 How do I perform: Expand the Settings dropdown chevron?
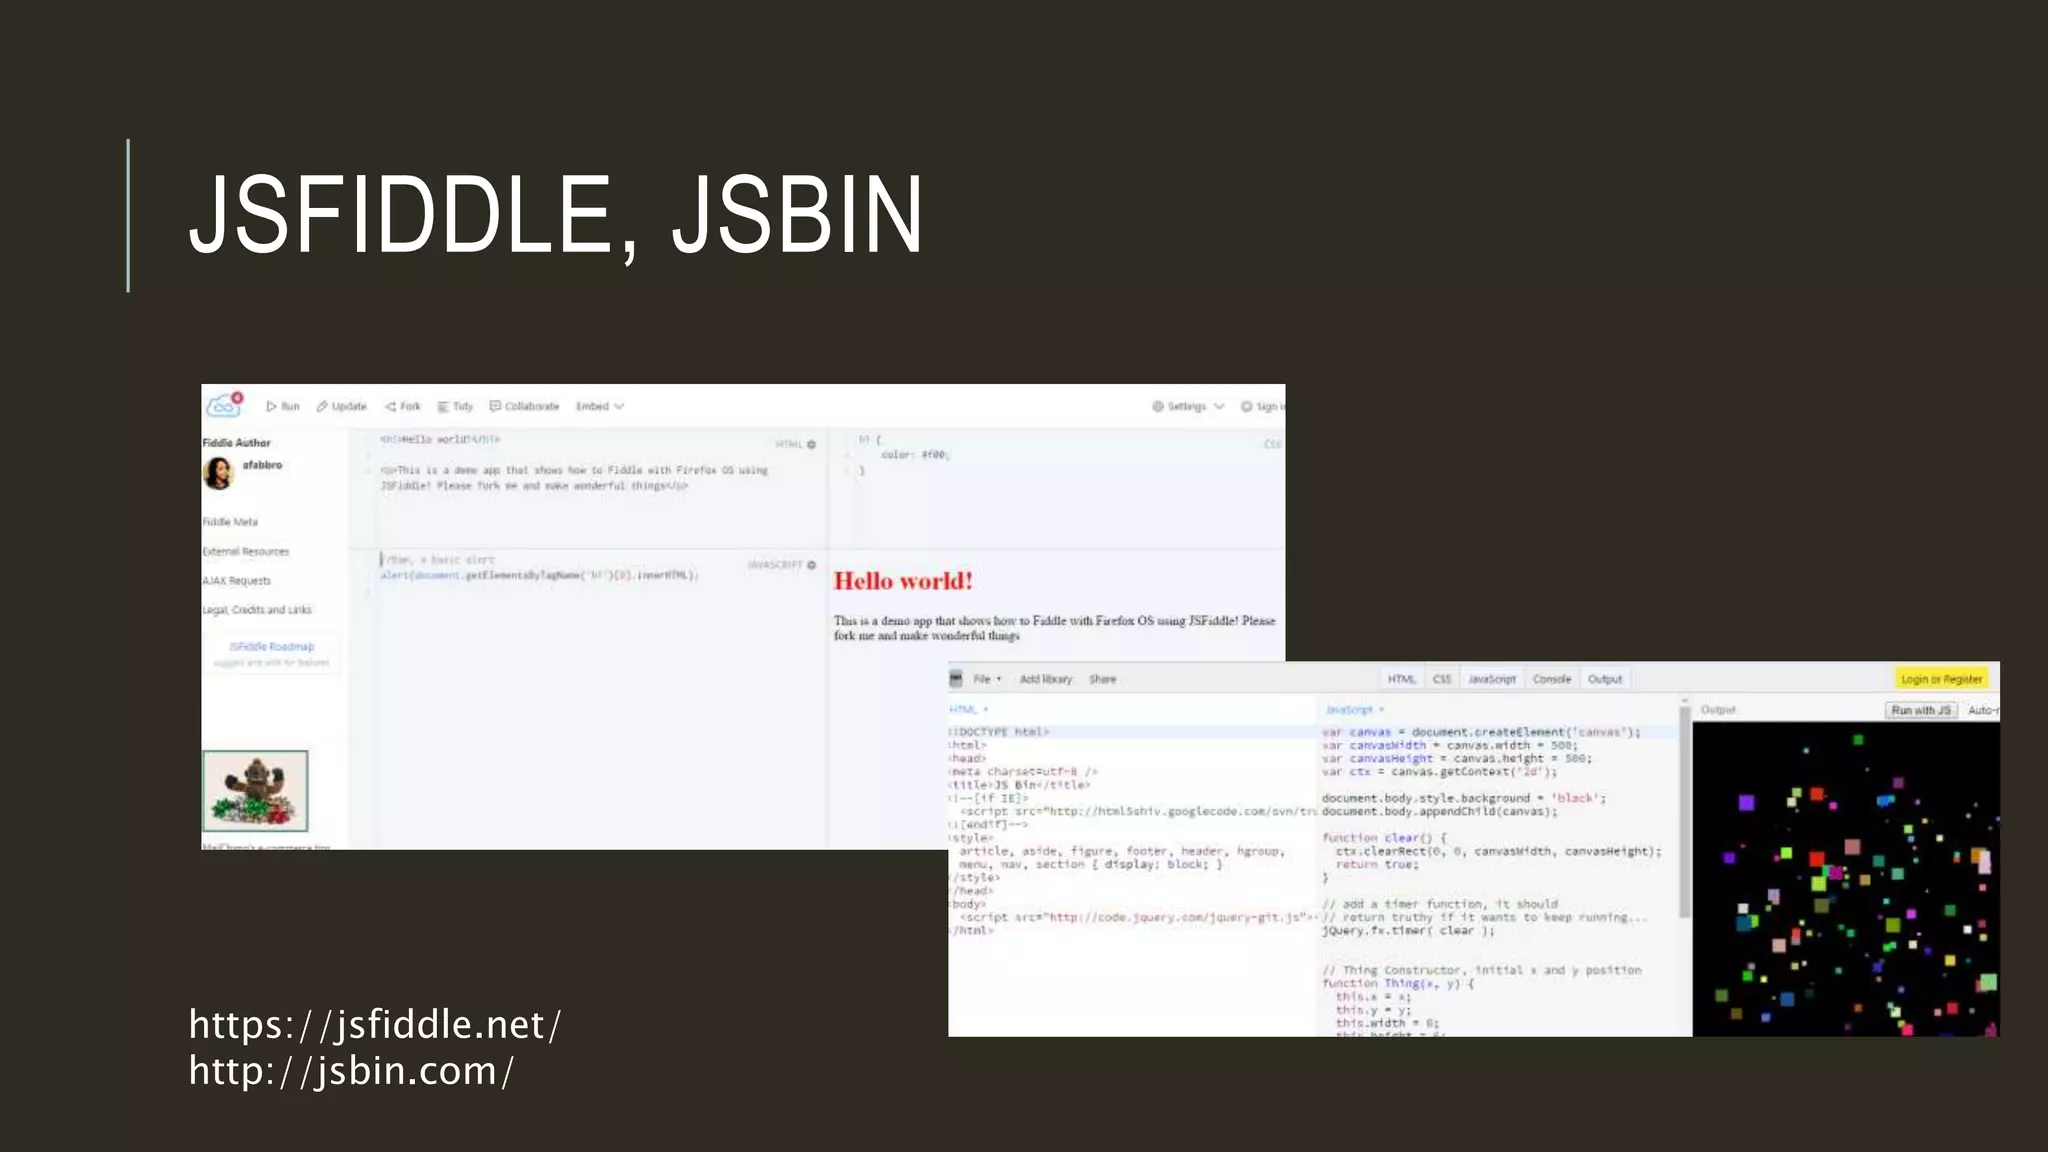coord(1219,406)
